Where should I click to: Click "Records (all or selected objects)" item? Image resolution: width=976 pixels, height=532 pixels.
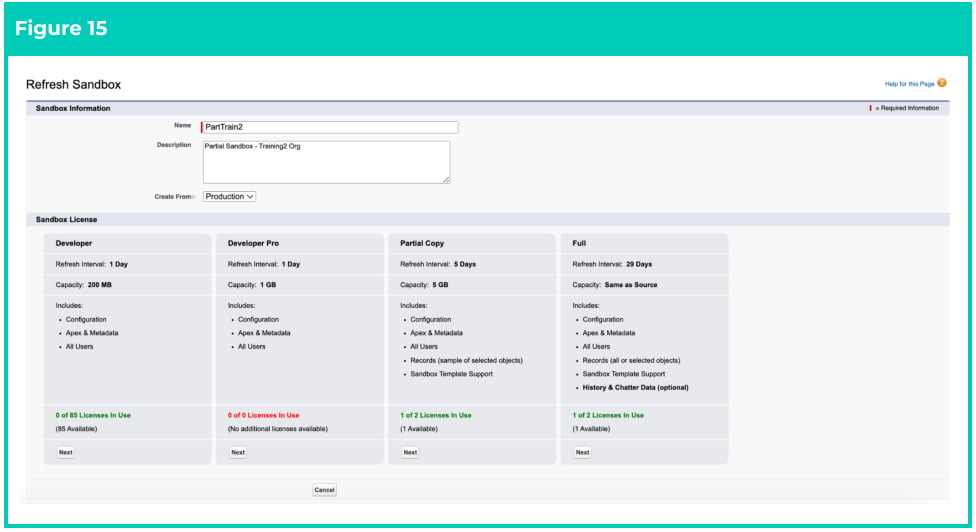tap(631, 360)
